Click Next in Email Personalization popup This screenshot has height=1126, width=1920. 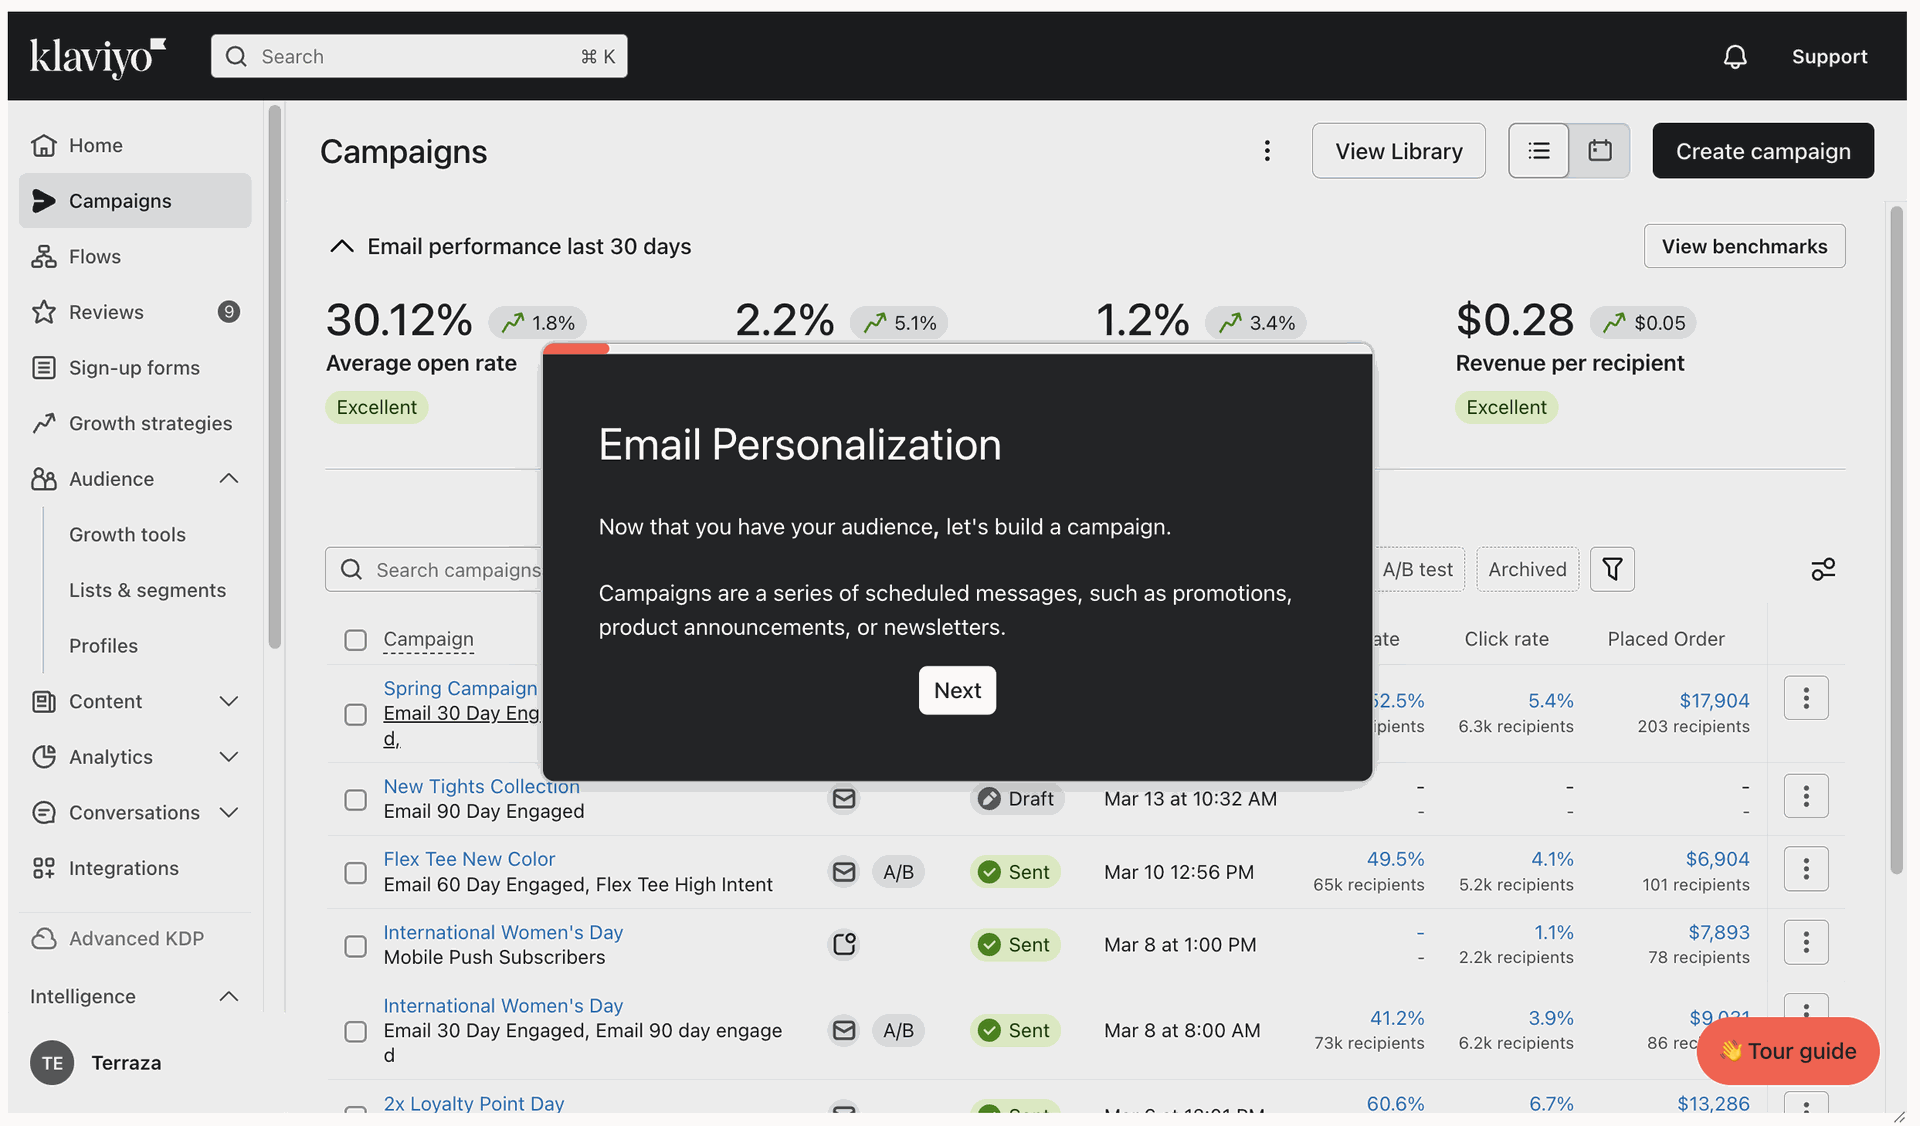pos(957,690)
